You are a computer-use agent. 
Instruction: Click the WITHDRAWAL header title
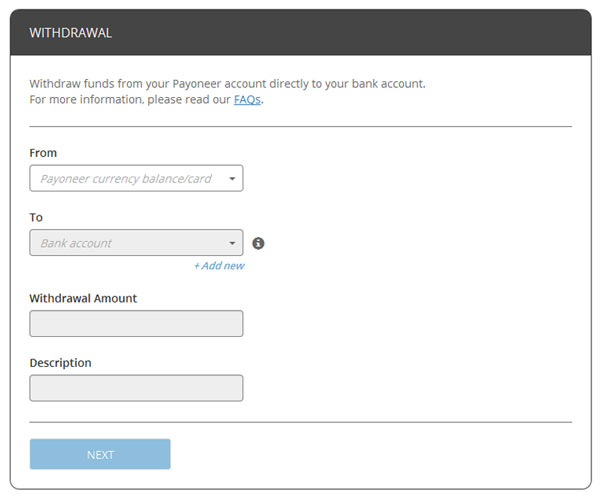click(x=70, y=33)
